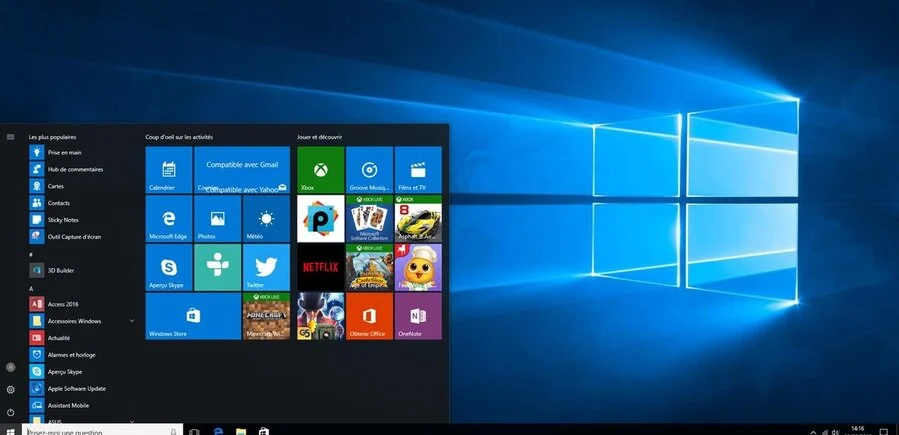Launch the Asphalt 8 racing tile
The height and width of the screenshot is (435, 899).
[x=418, y=218]
